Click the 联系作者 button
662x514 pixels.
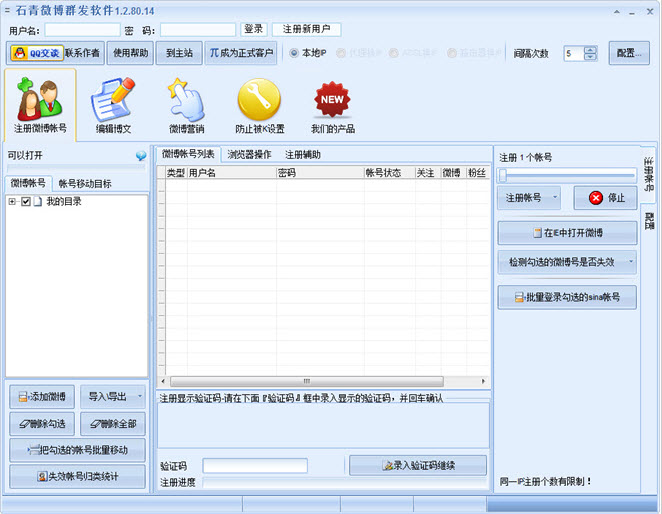point(83,53)
